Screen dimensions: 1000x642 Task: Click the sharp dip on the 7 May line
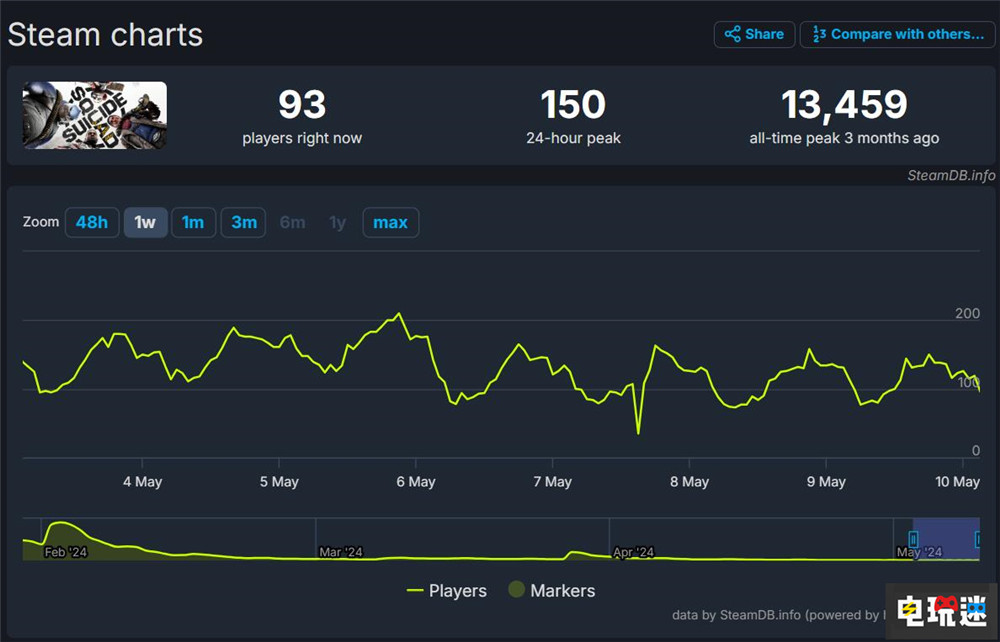click(638, 432)
